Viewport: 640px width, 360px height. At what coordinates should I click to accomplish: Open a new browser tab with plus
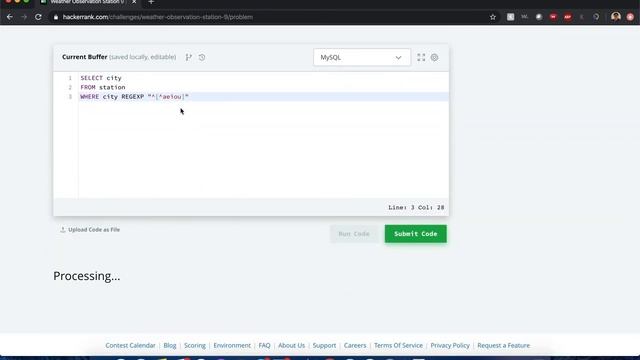151,2
